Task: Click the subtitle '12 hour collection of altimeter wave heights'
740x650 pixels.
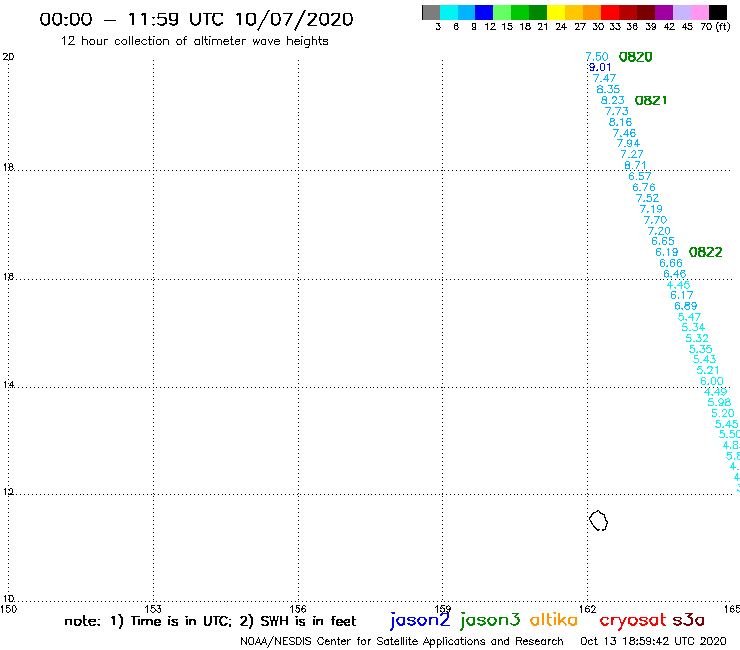Action: pyautogui.click(x=194, y=41)
